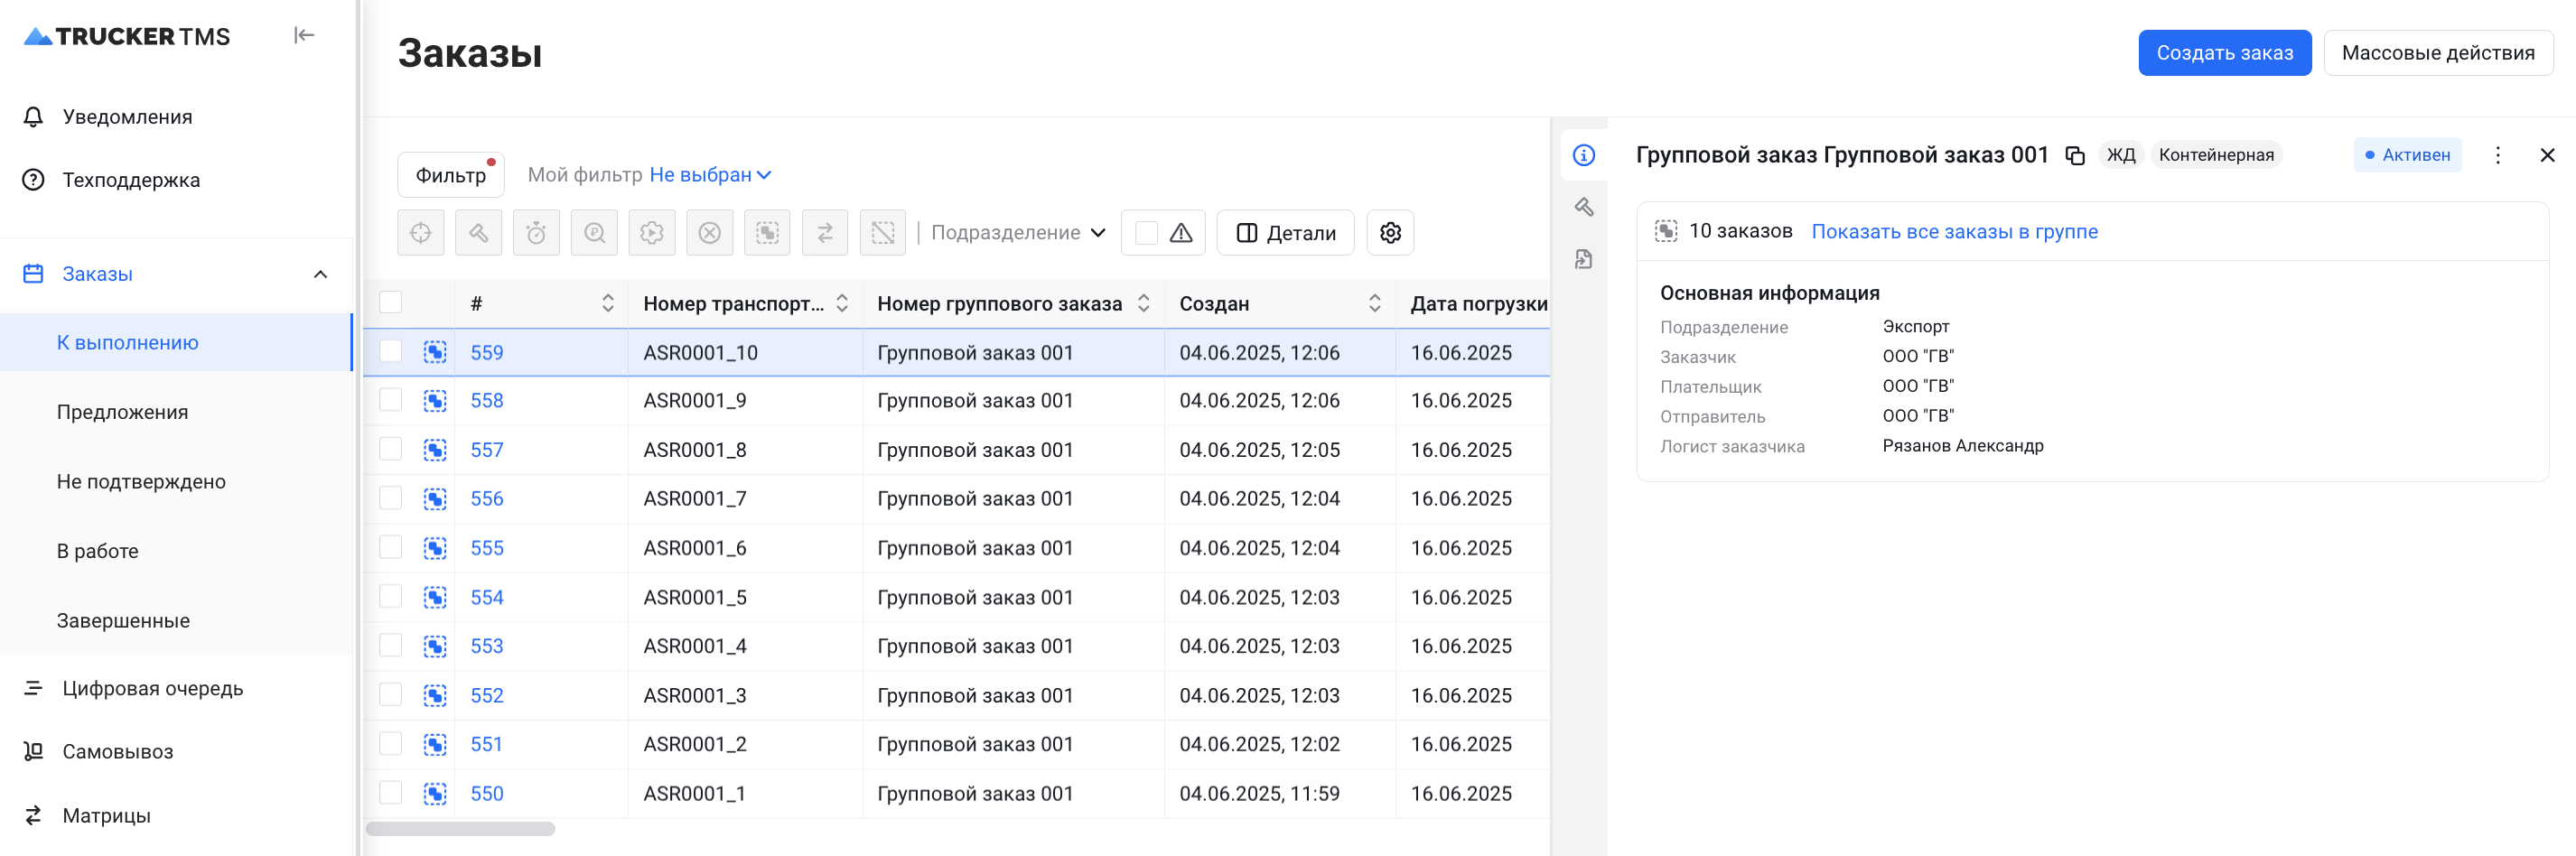The height and width of the screenshot is (856, 2576).
Task: Open hammer tab icon in details panel
Action: 1584,207
